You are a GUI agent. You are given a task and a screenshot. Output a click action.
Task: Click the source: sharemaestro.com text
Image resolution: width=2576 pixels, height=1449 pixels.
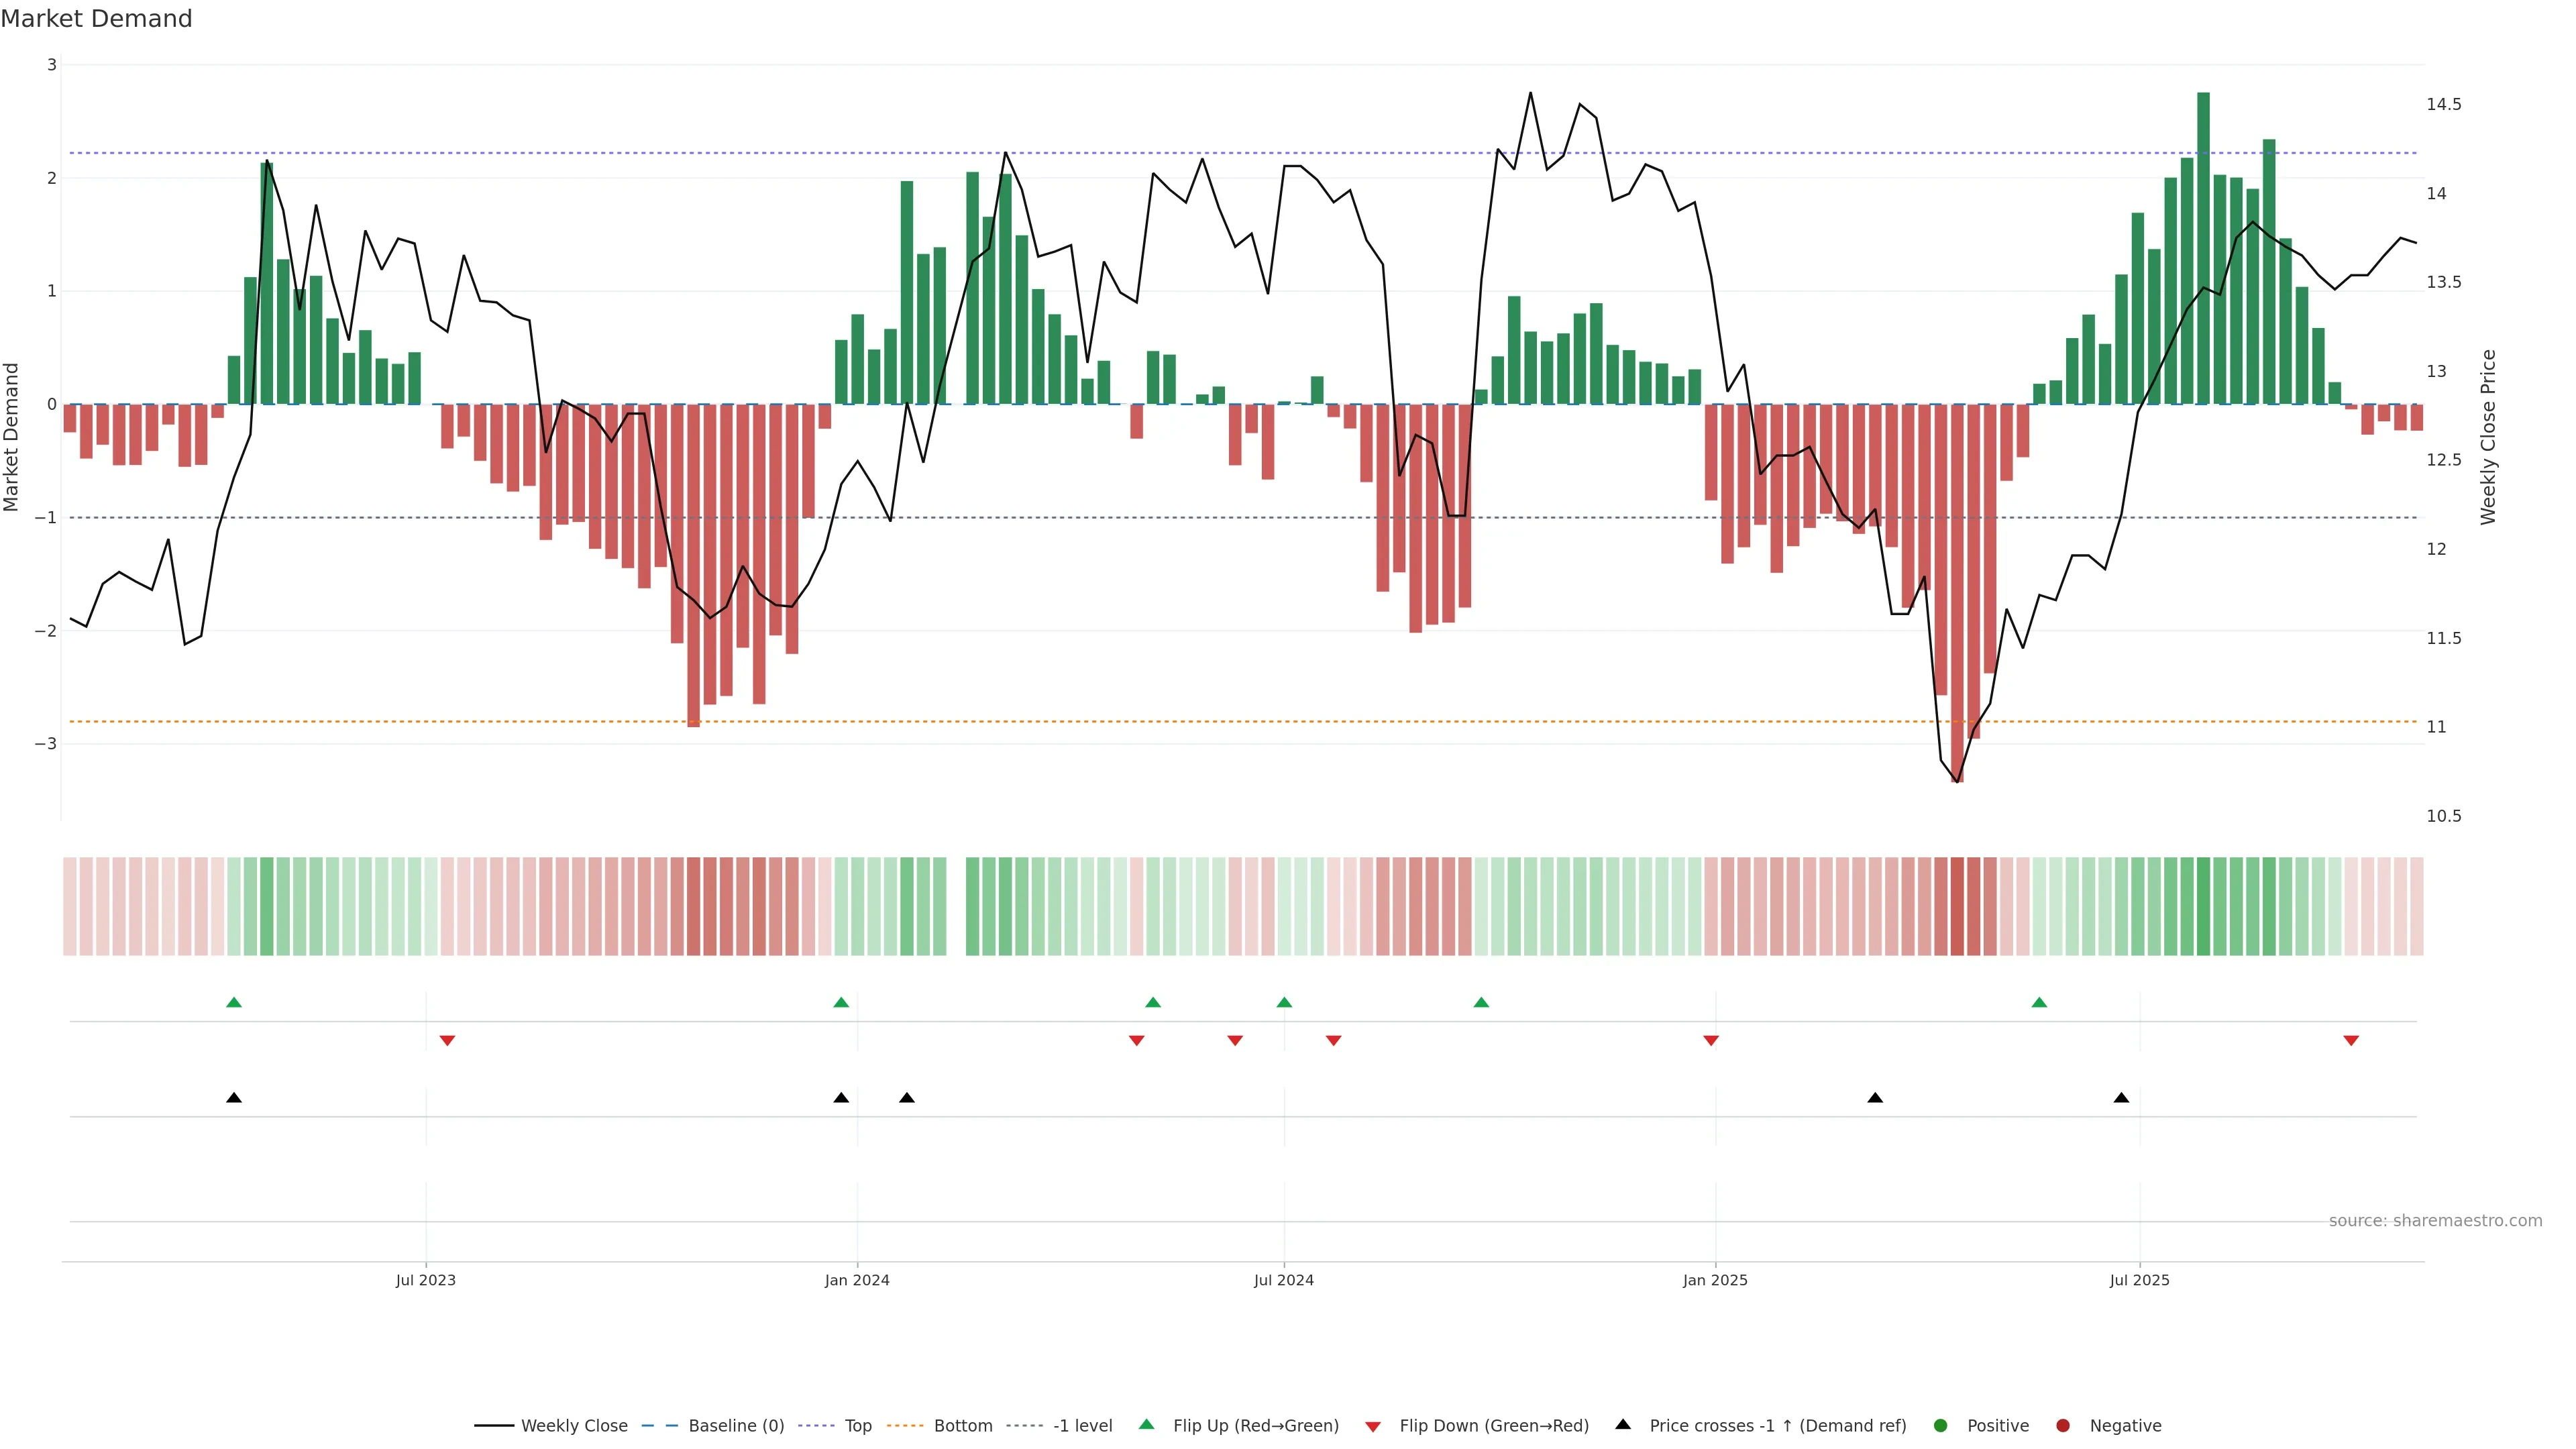[x=2435, y=1220]
